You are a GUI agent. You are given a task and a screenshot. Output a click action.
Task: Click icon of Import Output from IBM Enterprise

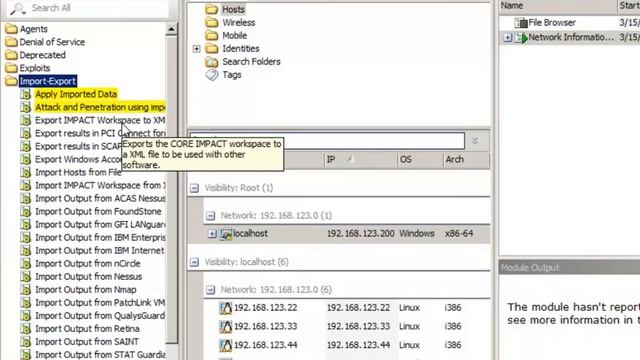[25, 237]
